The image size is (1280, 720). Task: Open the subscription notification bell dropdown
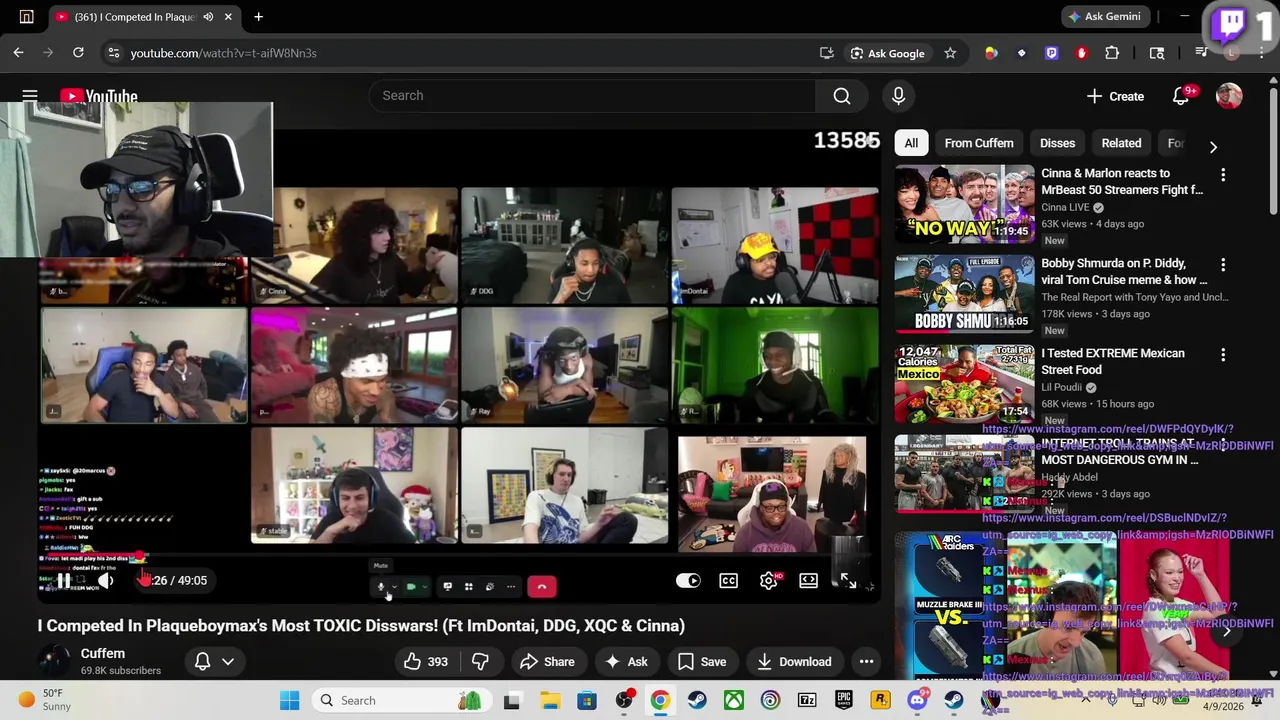click(x=214, y=661)
